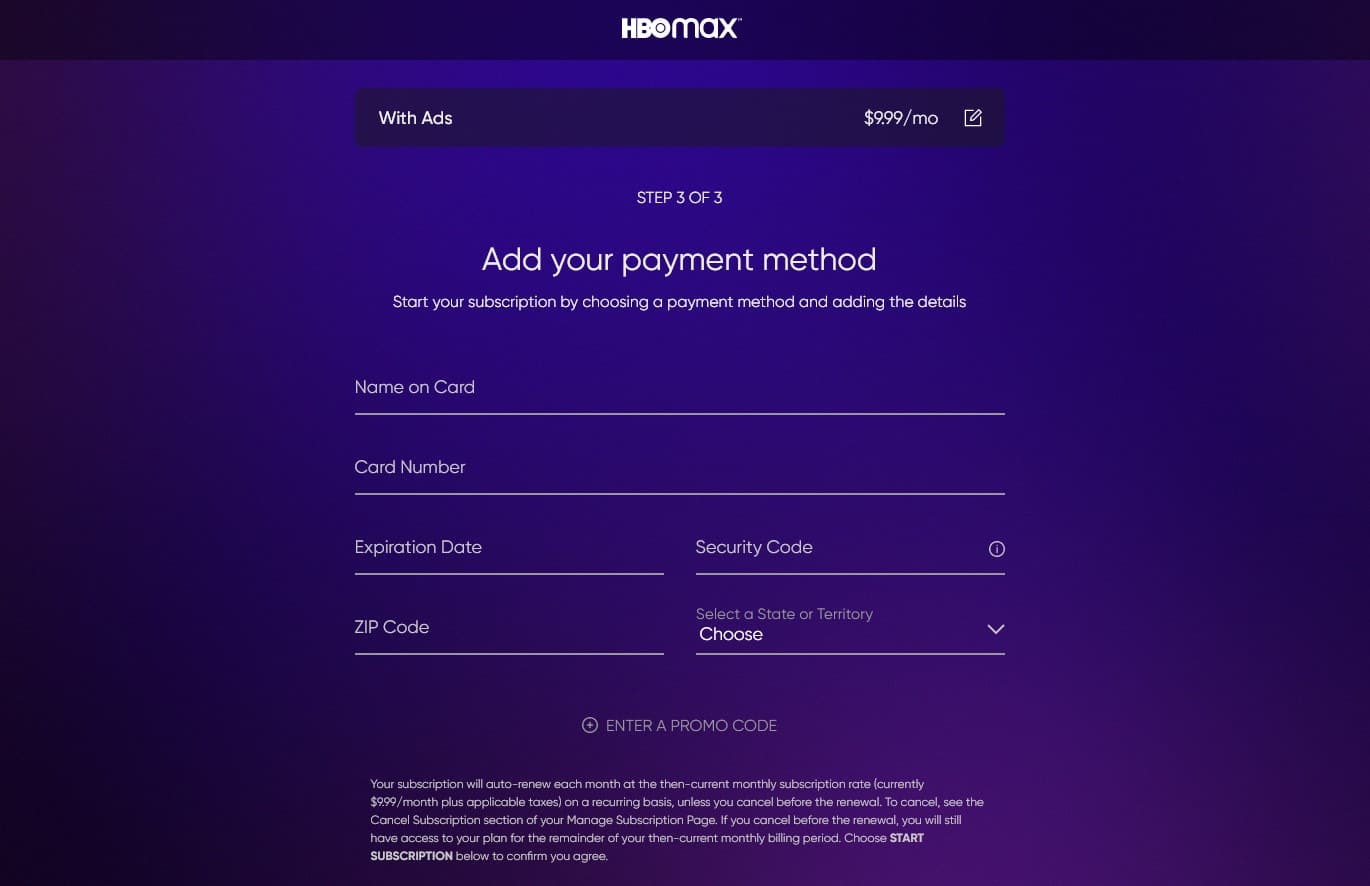Click the STEP 3 OF 3 indicator
This screenshot has width=1370, height=886.
679,197
